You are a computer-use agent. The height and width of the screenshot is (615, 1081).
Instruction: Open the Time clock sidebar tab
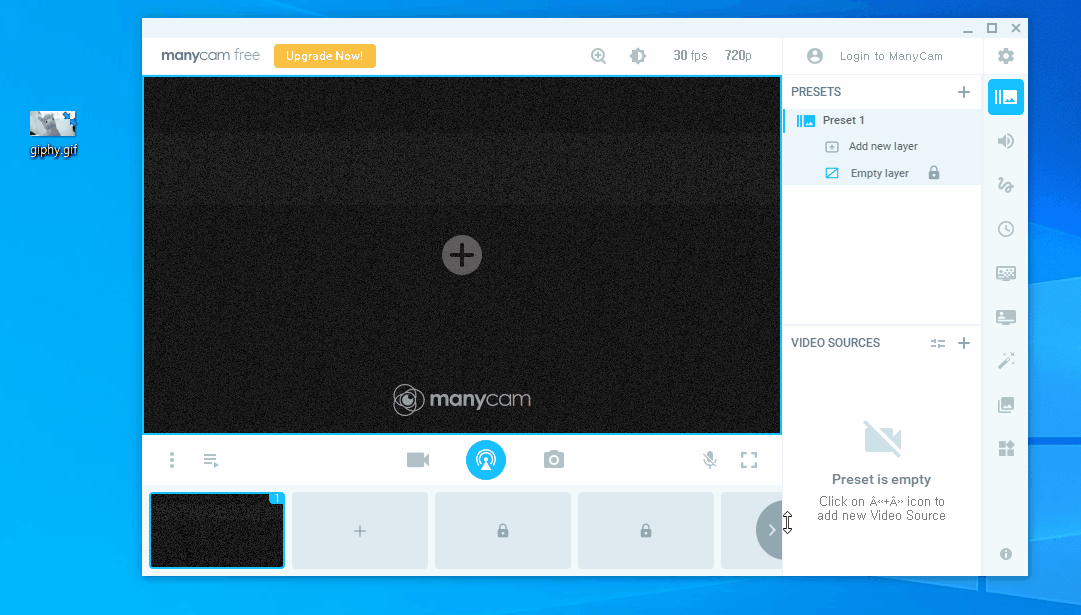[x=1006, y=229]
